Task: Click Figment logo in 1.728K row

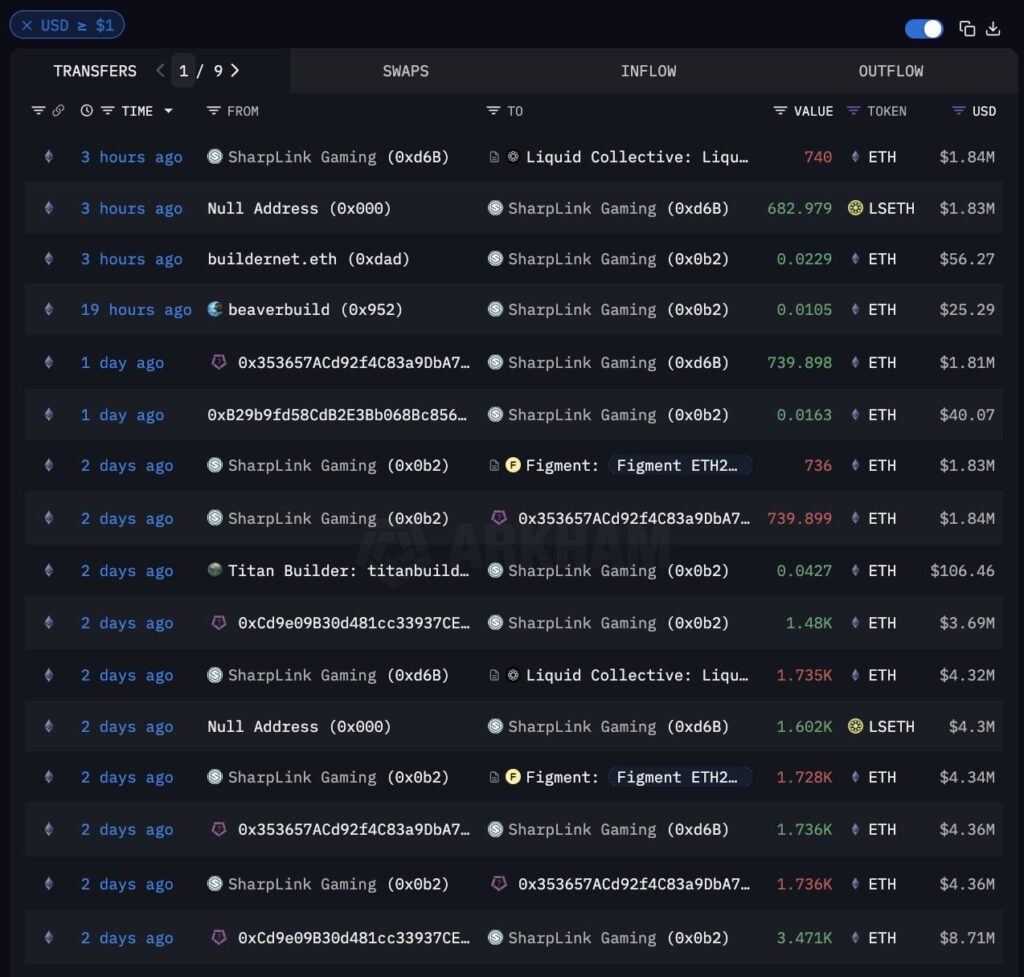Action: pos(513,777)
